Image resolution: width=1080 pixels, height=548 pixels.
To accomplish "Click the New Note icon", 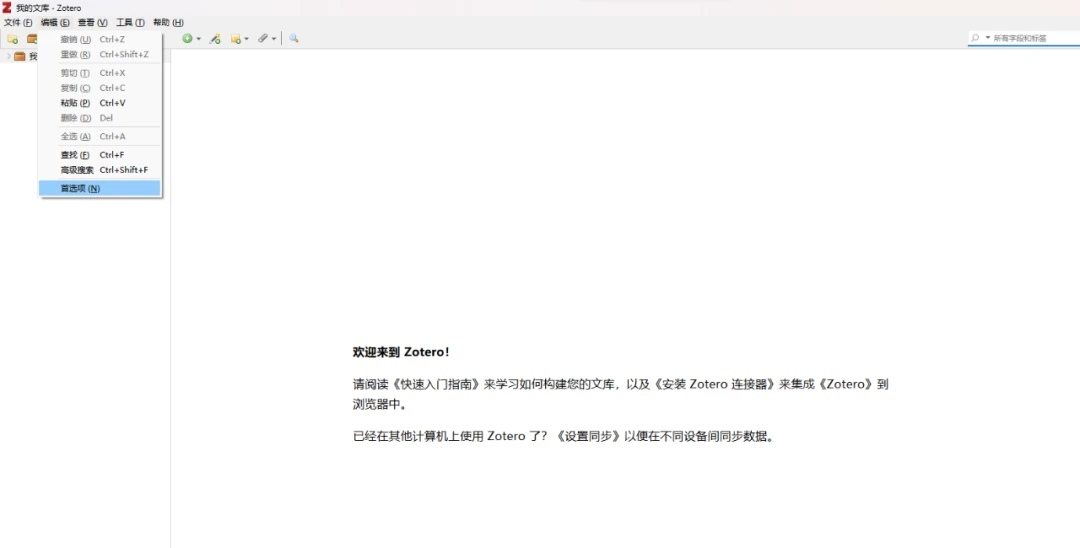I will [236, 39].
